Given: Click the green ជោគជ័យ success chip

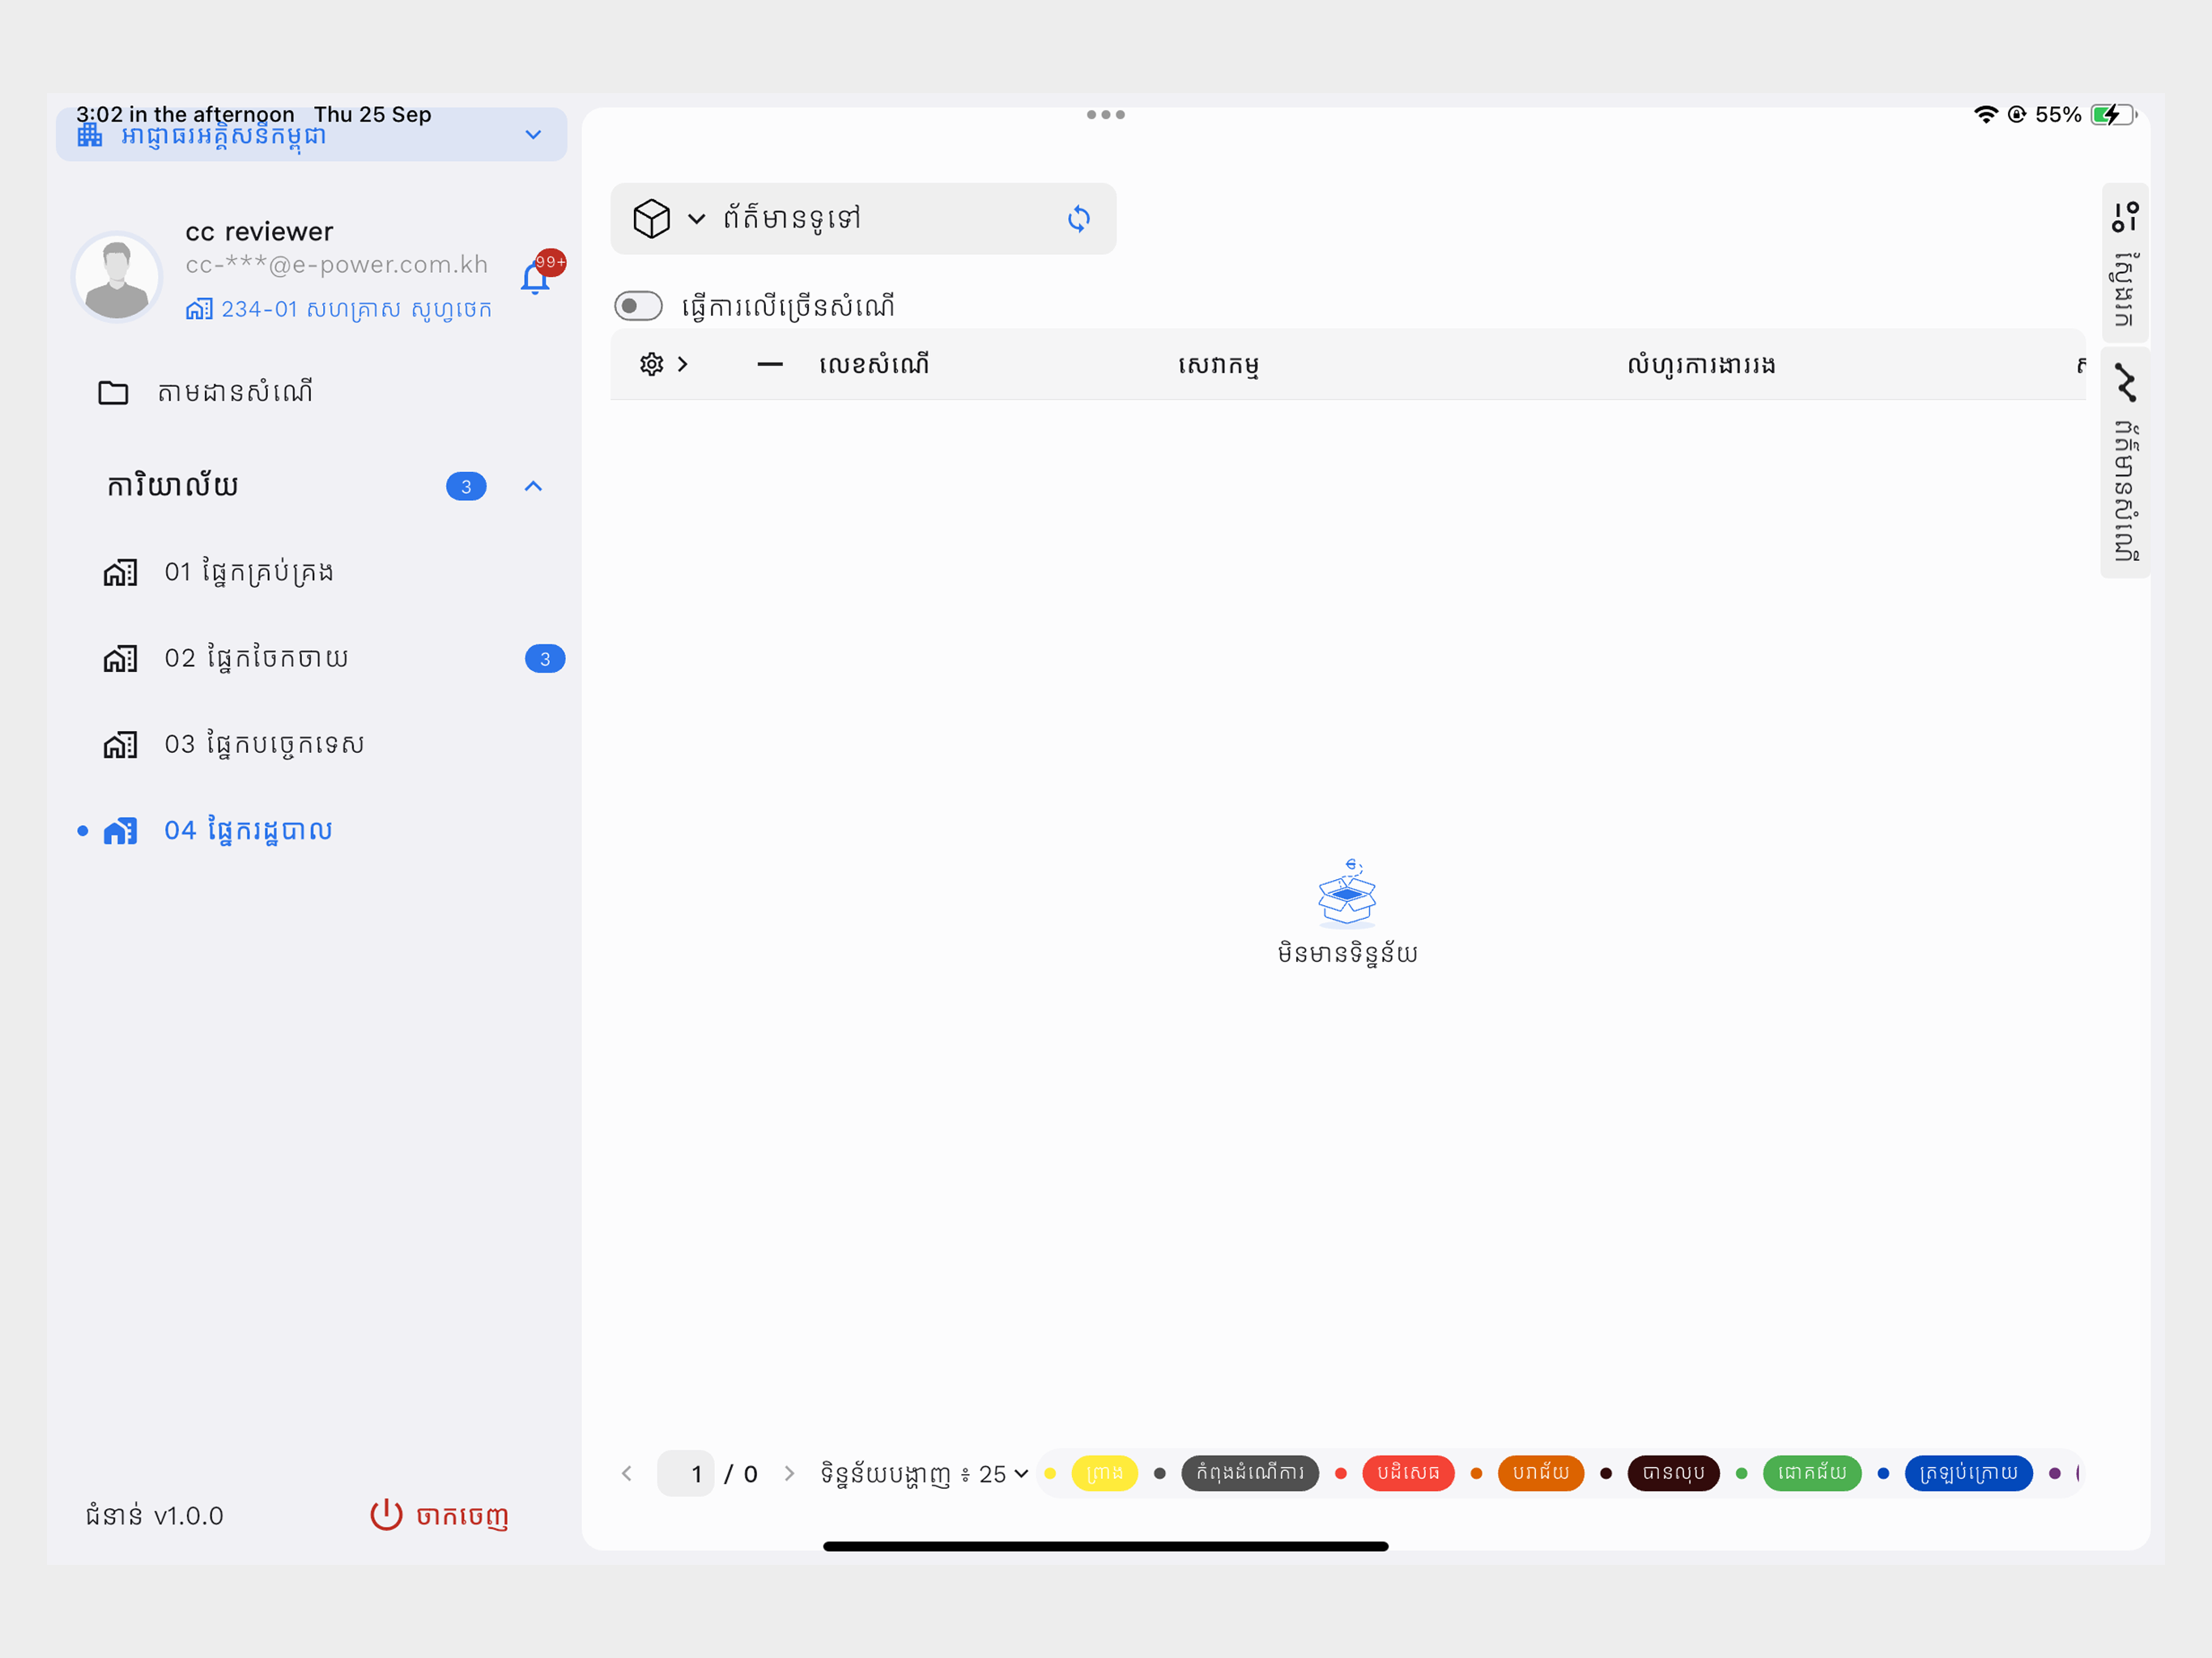Looking at the screenshot, I should point(1812,1473).
